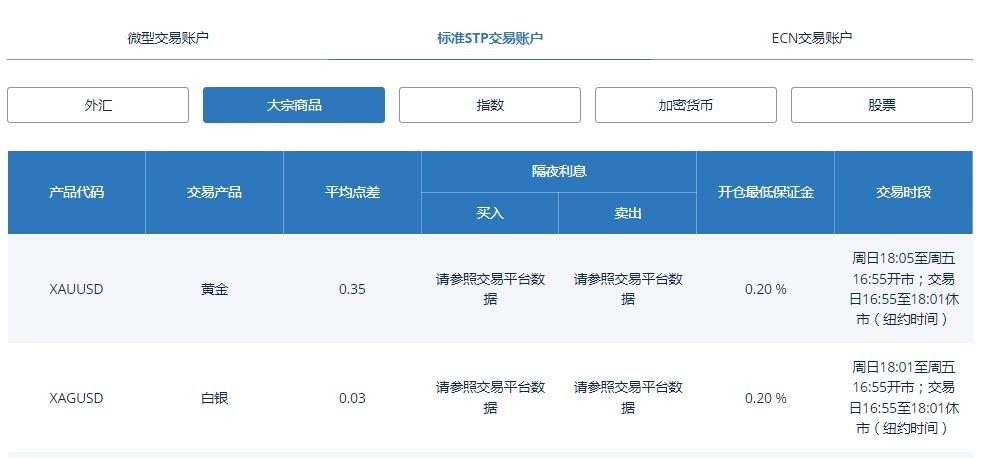The width and height of the screenshot is (982, 458).
Task: Click the 白银 product name cell
Action: click(215, 398)
